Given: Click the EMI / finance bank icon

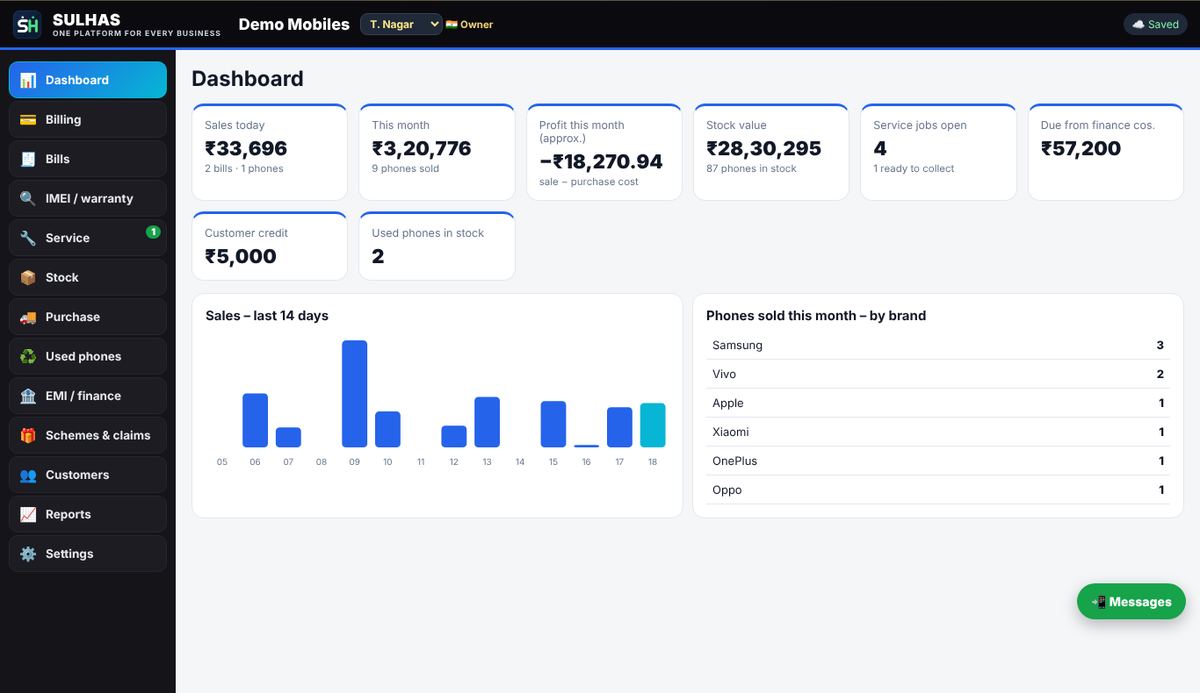Looking at the screenshot, I should point(28,396).
